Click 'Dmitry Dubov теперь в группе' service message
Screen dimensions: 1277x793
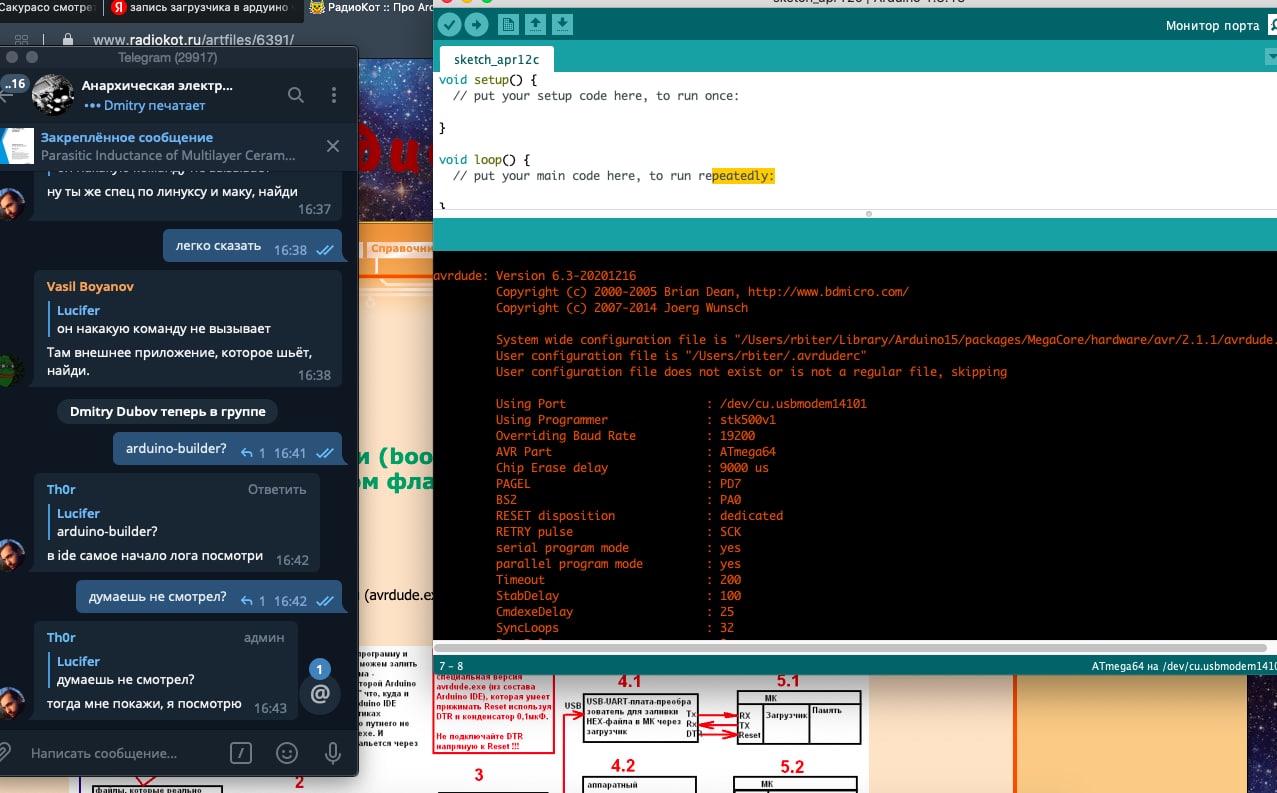(168, 411)
